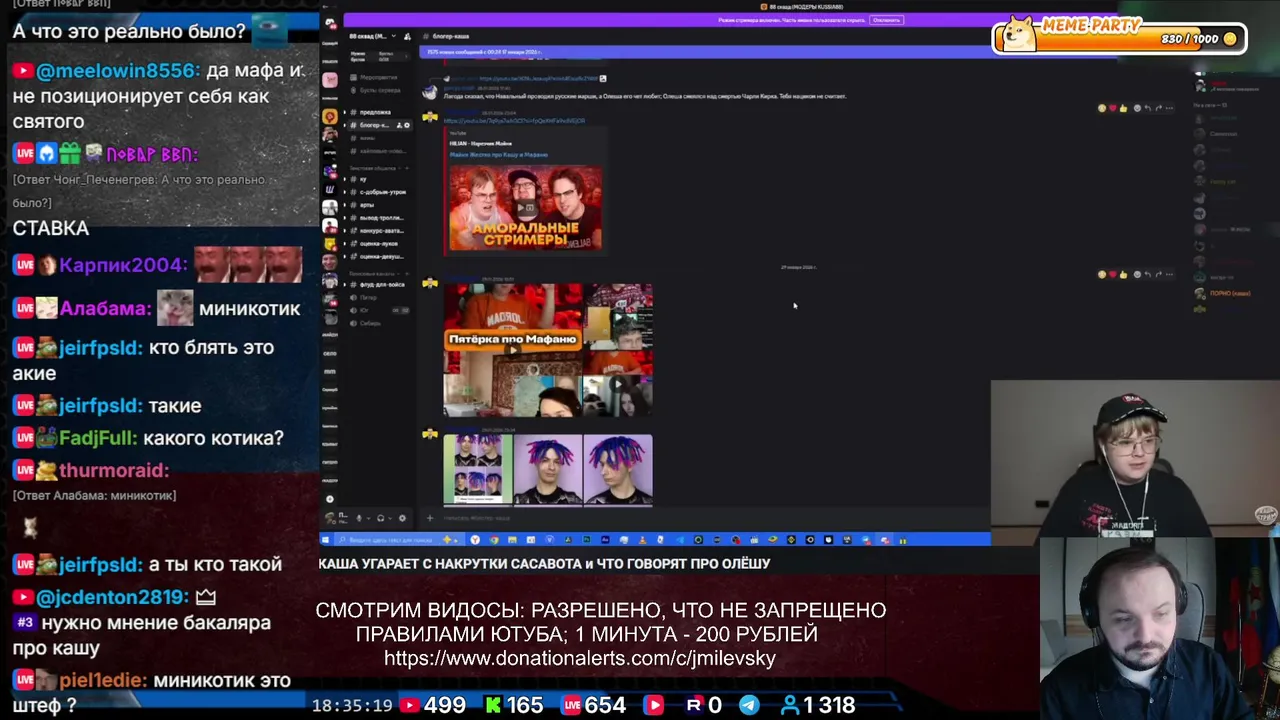Open After Effects from the taskbar
1280x720 pixels.
click(605, 539)
